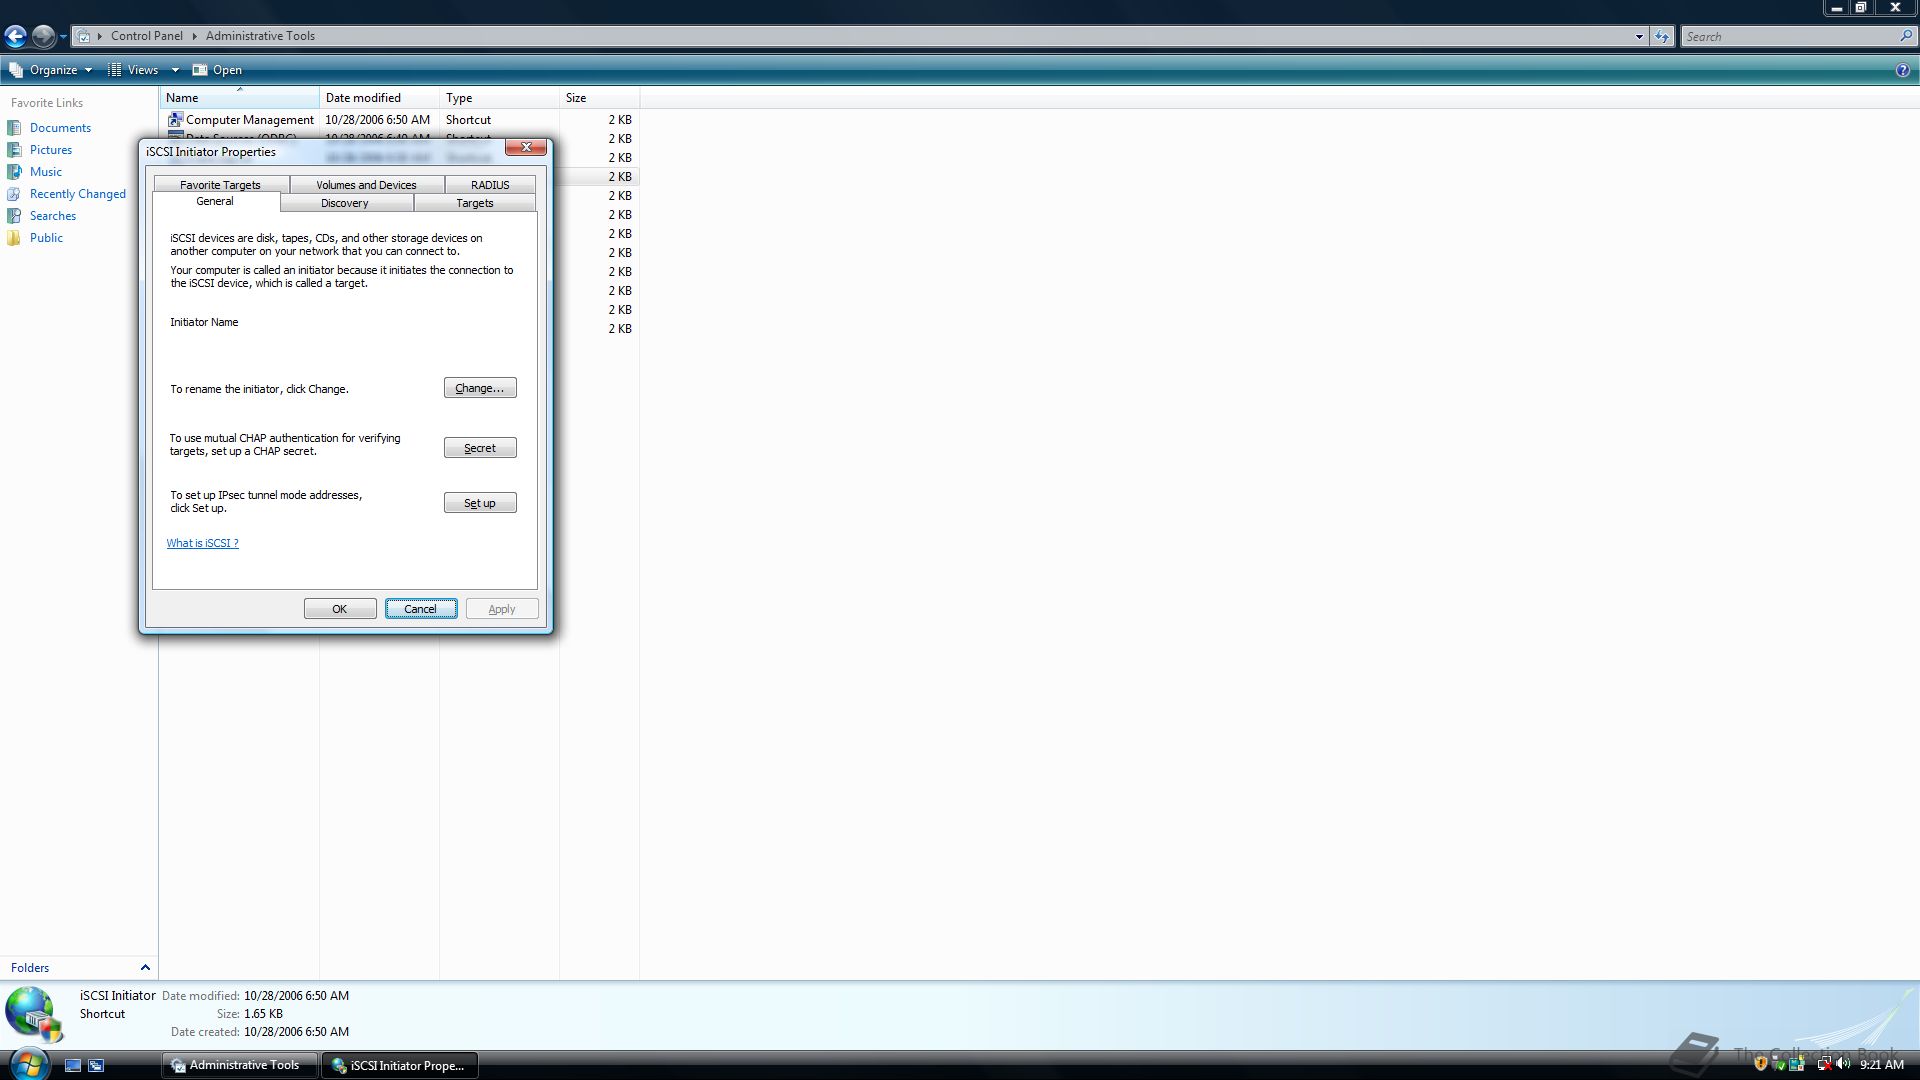
Task: Open the Help question mark icon
Action: [1902, 70]
